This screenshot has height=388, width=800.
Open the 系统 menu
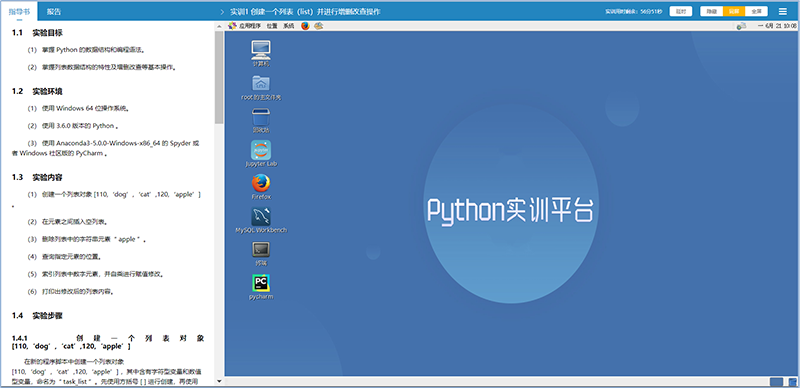(289, 26)
